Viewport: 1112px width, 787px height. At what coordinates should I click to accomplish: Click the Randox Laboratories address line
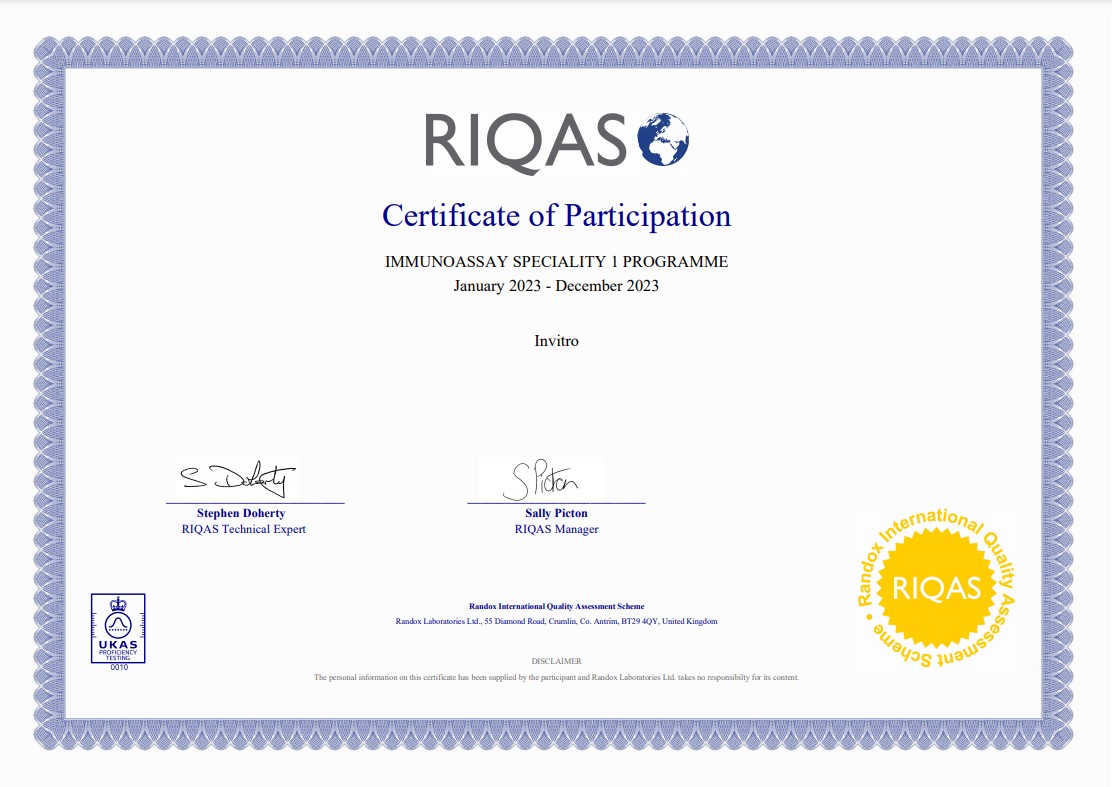(556, 621)
